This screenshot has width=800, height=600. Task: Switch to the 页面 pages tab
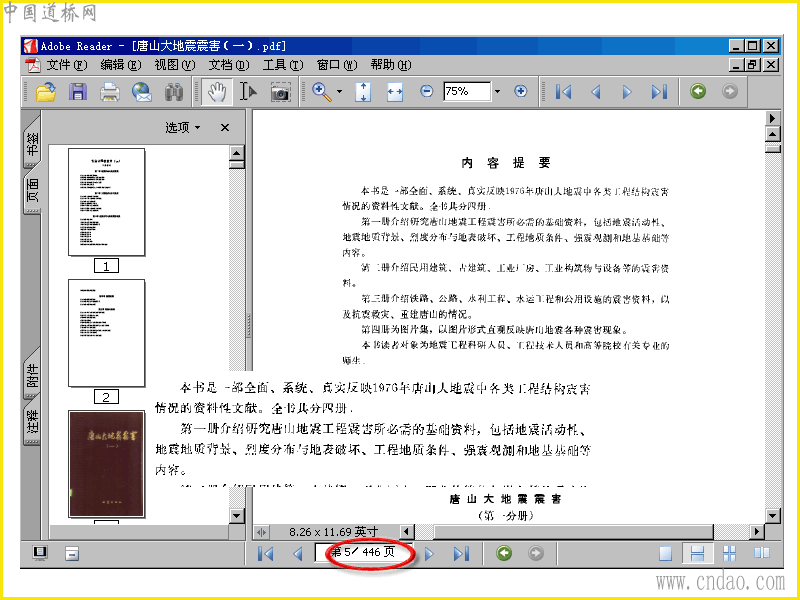[x=32, y=191]
